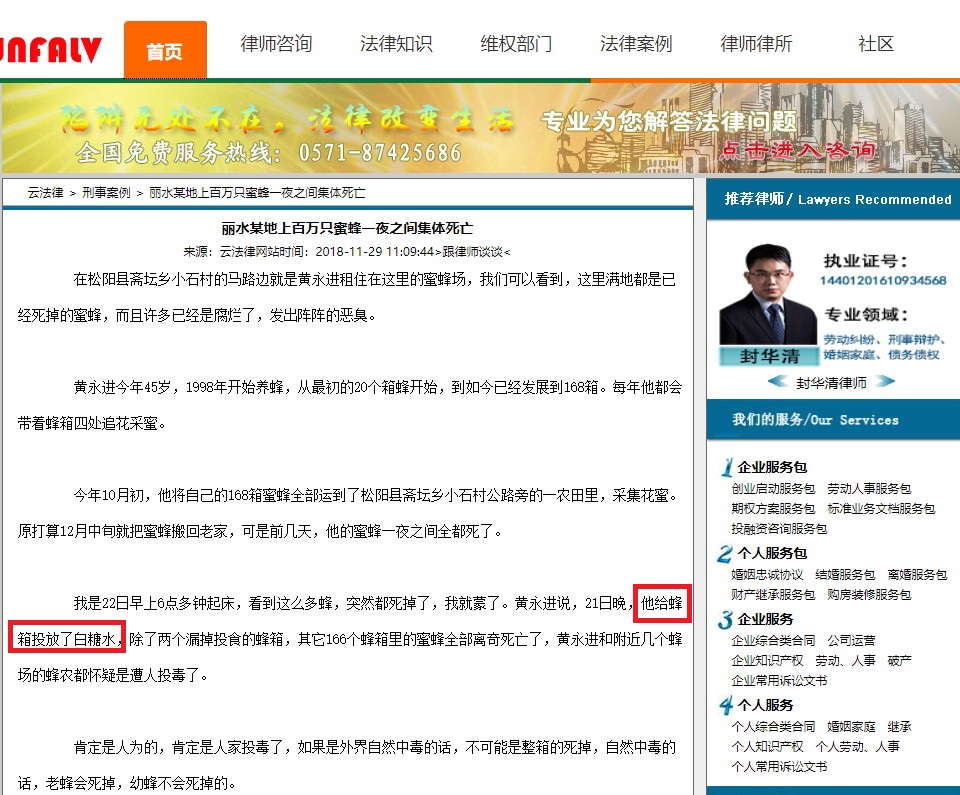Click the 个人服务包 heading
Screen dimensions: 960x795
772,554
